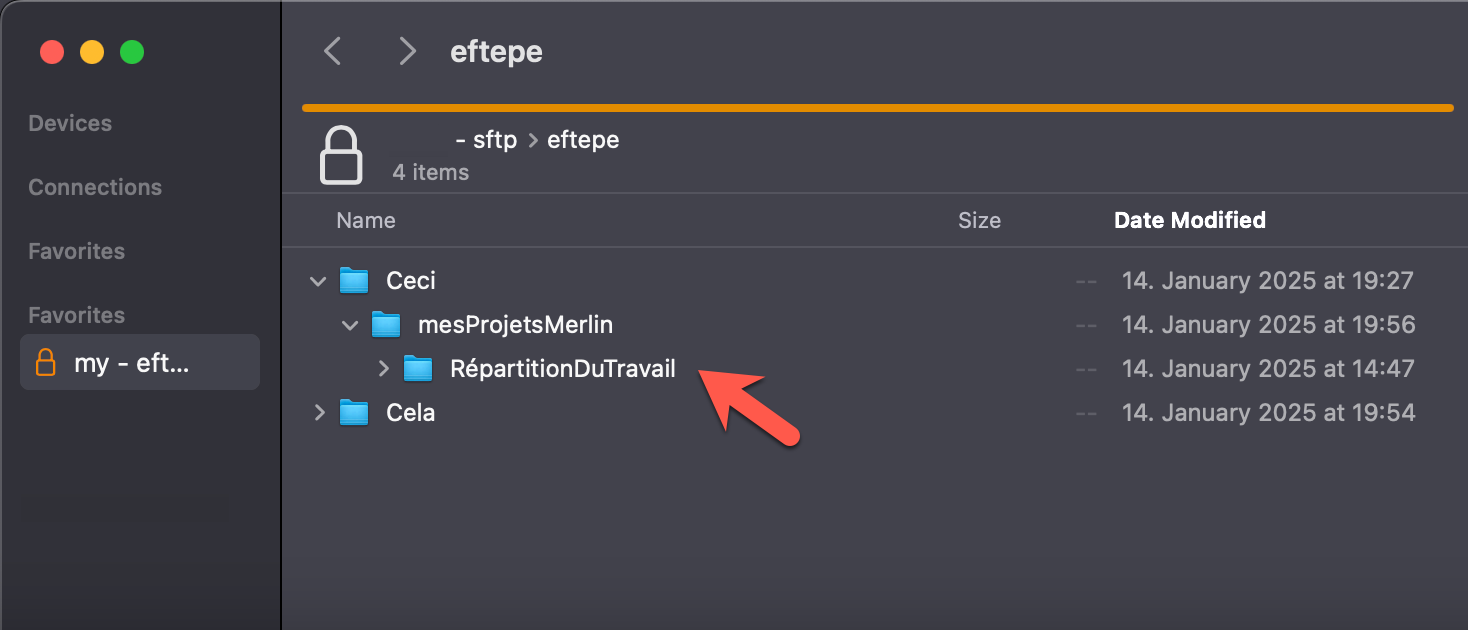Sort files by the Name column
1468x630 pixels.
(x=366, y=220)
